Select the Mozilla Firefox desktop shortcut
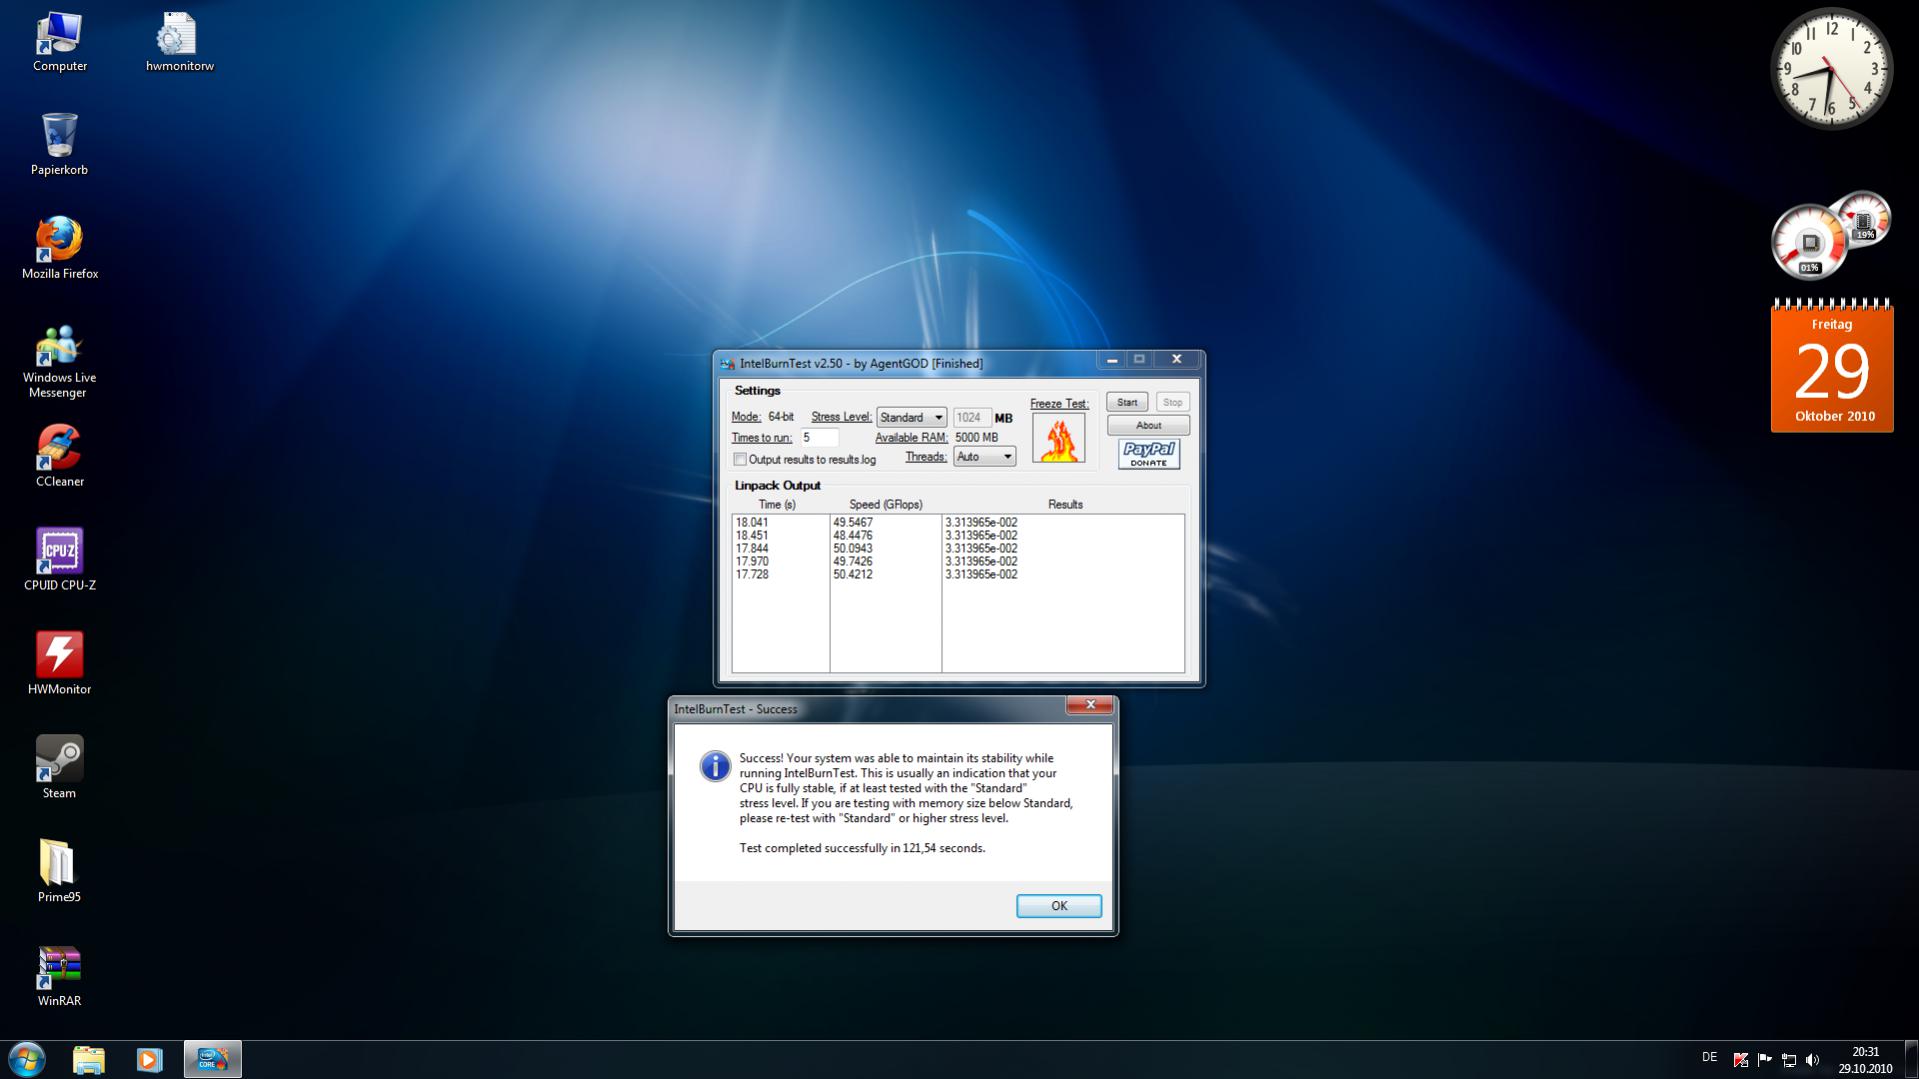The width and height of the screenshot is (1919, 1079). coord(60,249)
